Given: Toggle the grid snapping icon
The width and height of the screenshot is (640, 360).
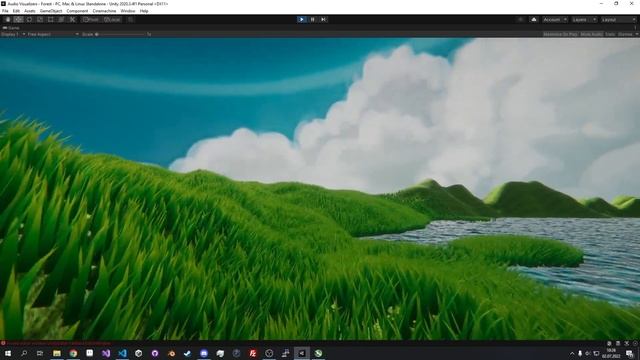Looking at the screenshot, I should pyautogui.click(x=131, y=19).
